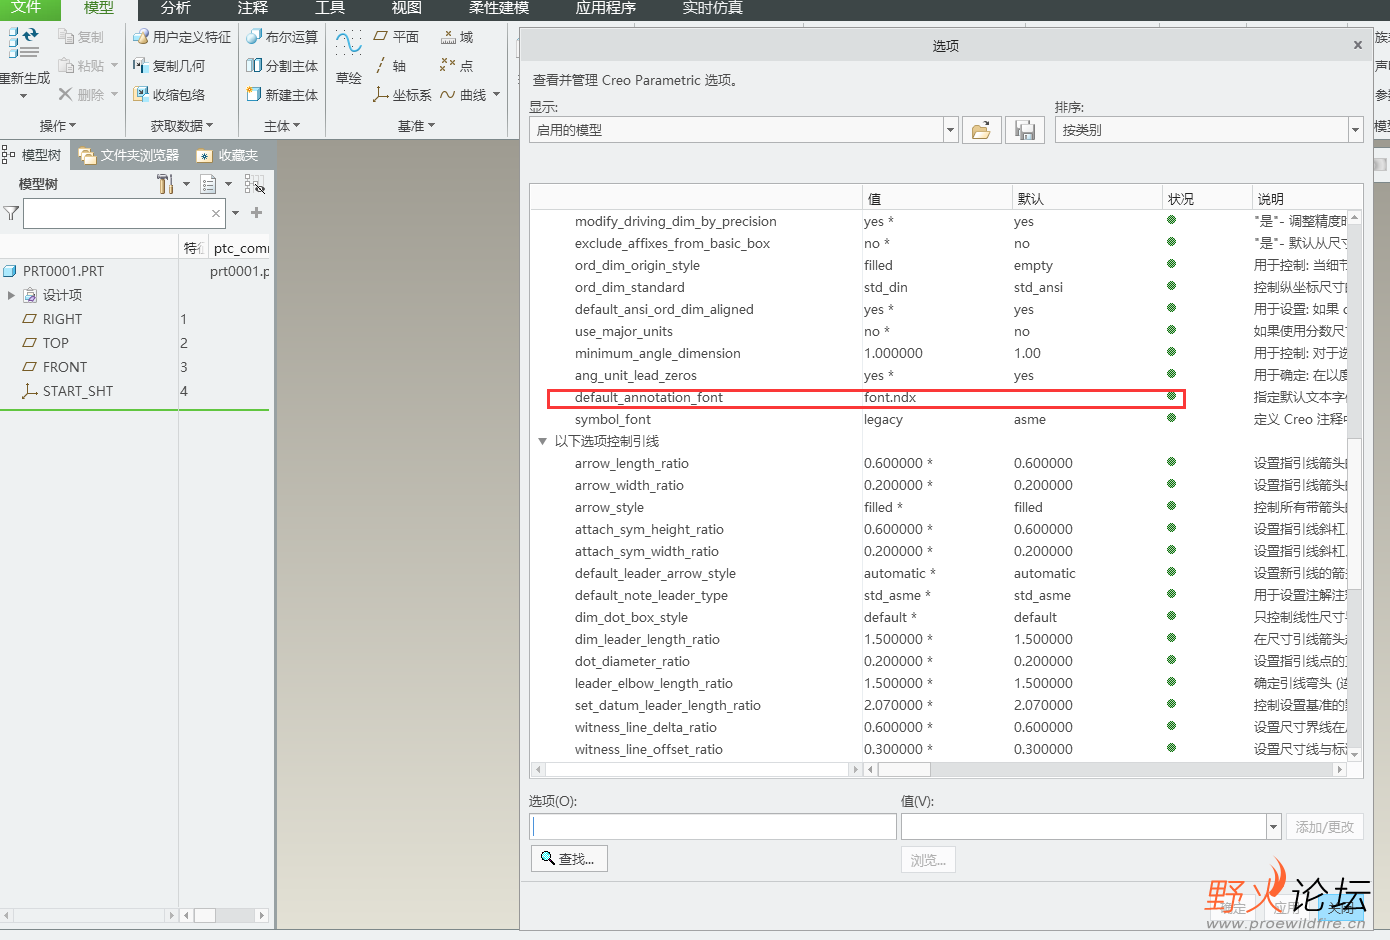Select START_SHT coordinate system in tree
The width and height of the screenshot is (1390, 940).
78,391
